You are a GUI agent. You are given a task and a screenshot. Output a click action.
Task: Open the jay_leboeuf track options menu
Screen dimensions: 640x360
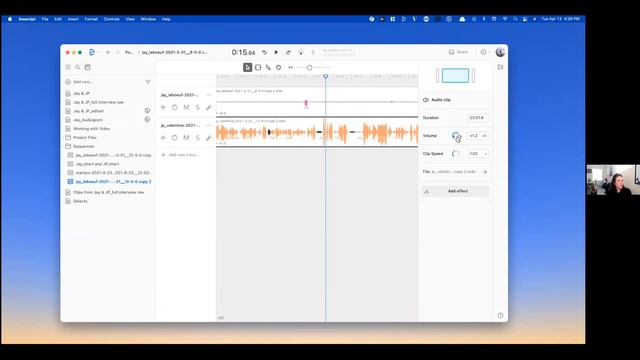(x=209, y=95)
